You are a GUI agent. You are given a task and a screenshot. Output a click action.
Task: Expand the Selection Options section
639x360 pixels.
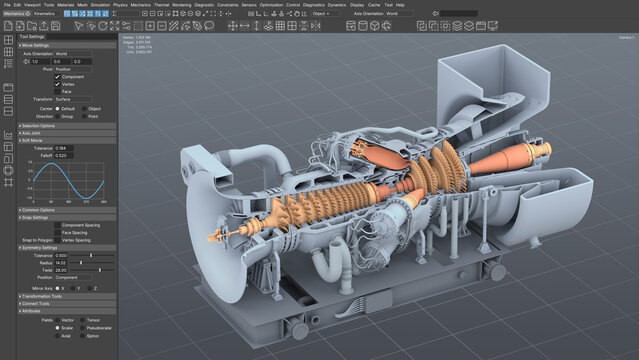tap(67, 126)
